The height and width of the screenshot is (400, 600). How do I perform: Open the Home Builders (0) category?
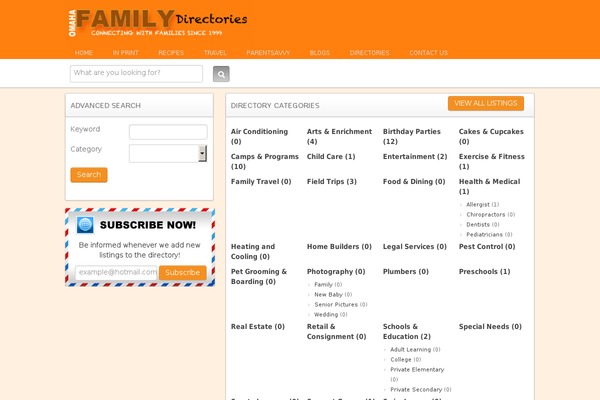pyautogui.click(x=339, y=247)
